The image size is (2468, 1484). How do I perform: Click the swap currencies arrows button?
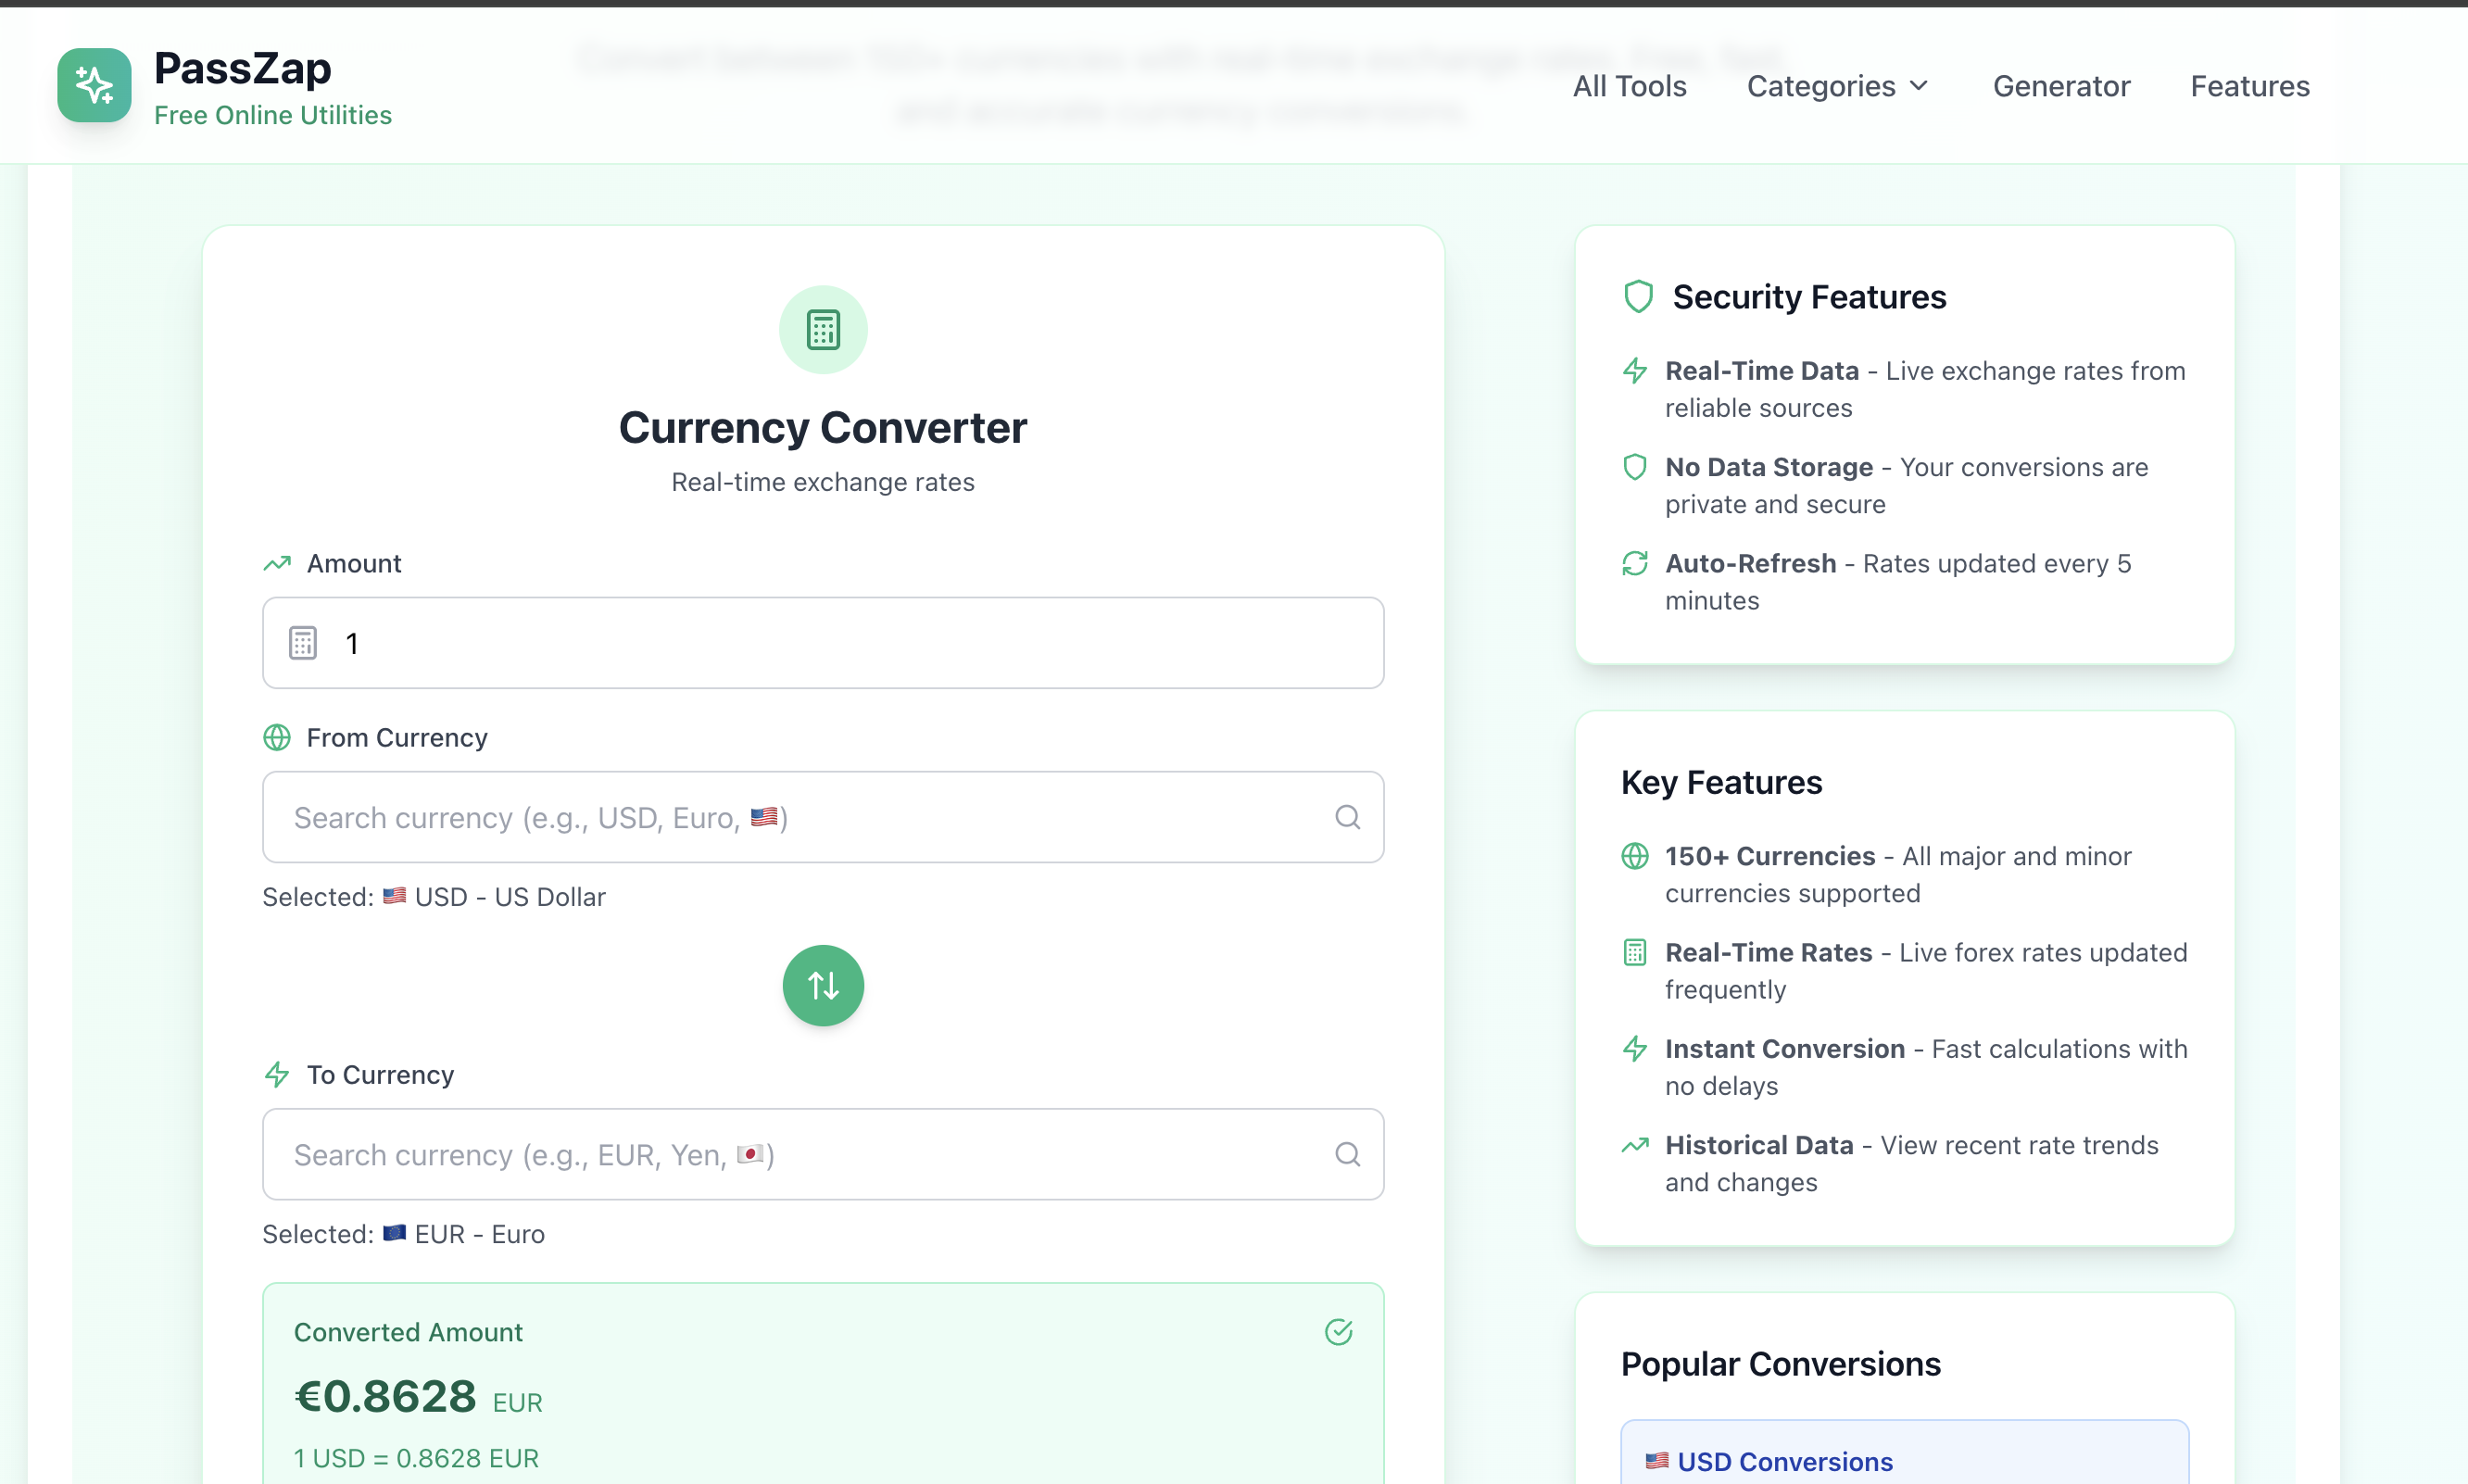point(822,985)
